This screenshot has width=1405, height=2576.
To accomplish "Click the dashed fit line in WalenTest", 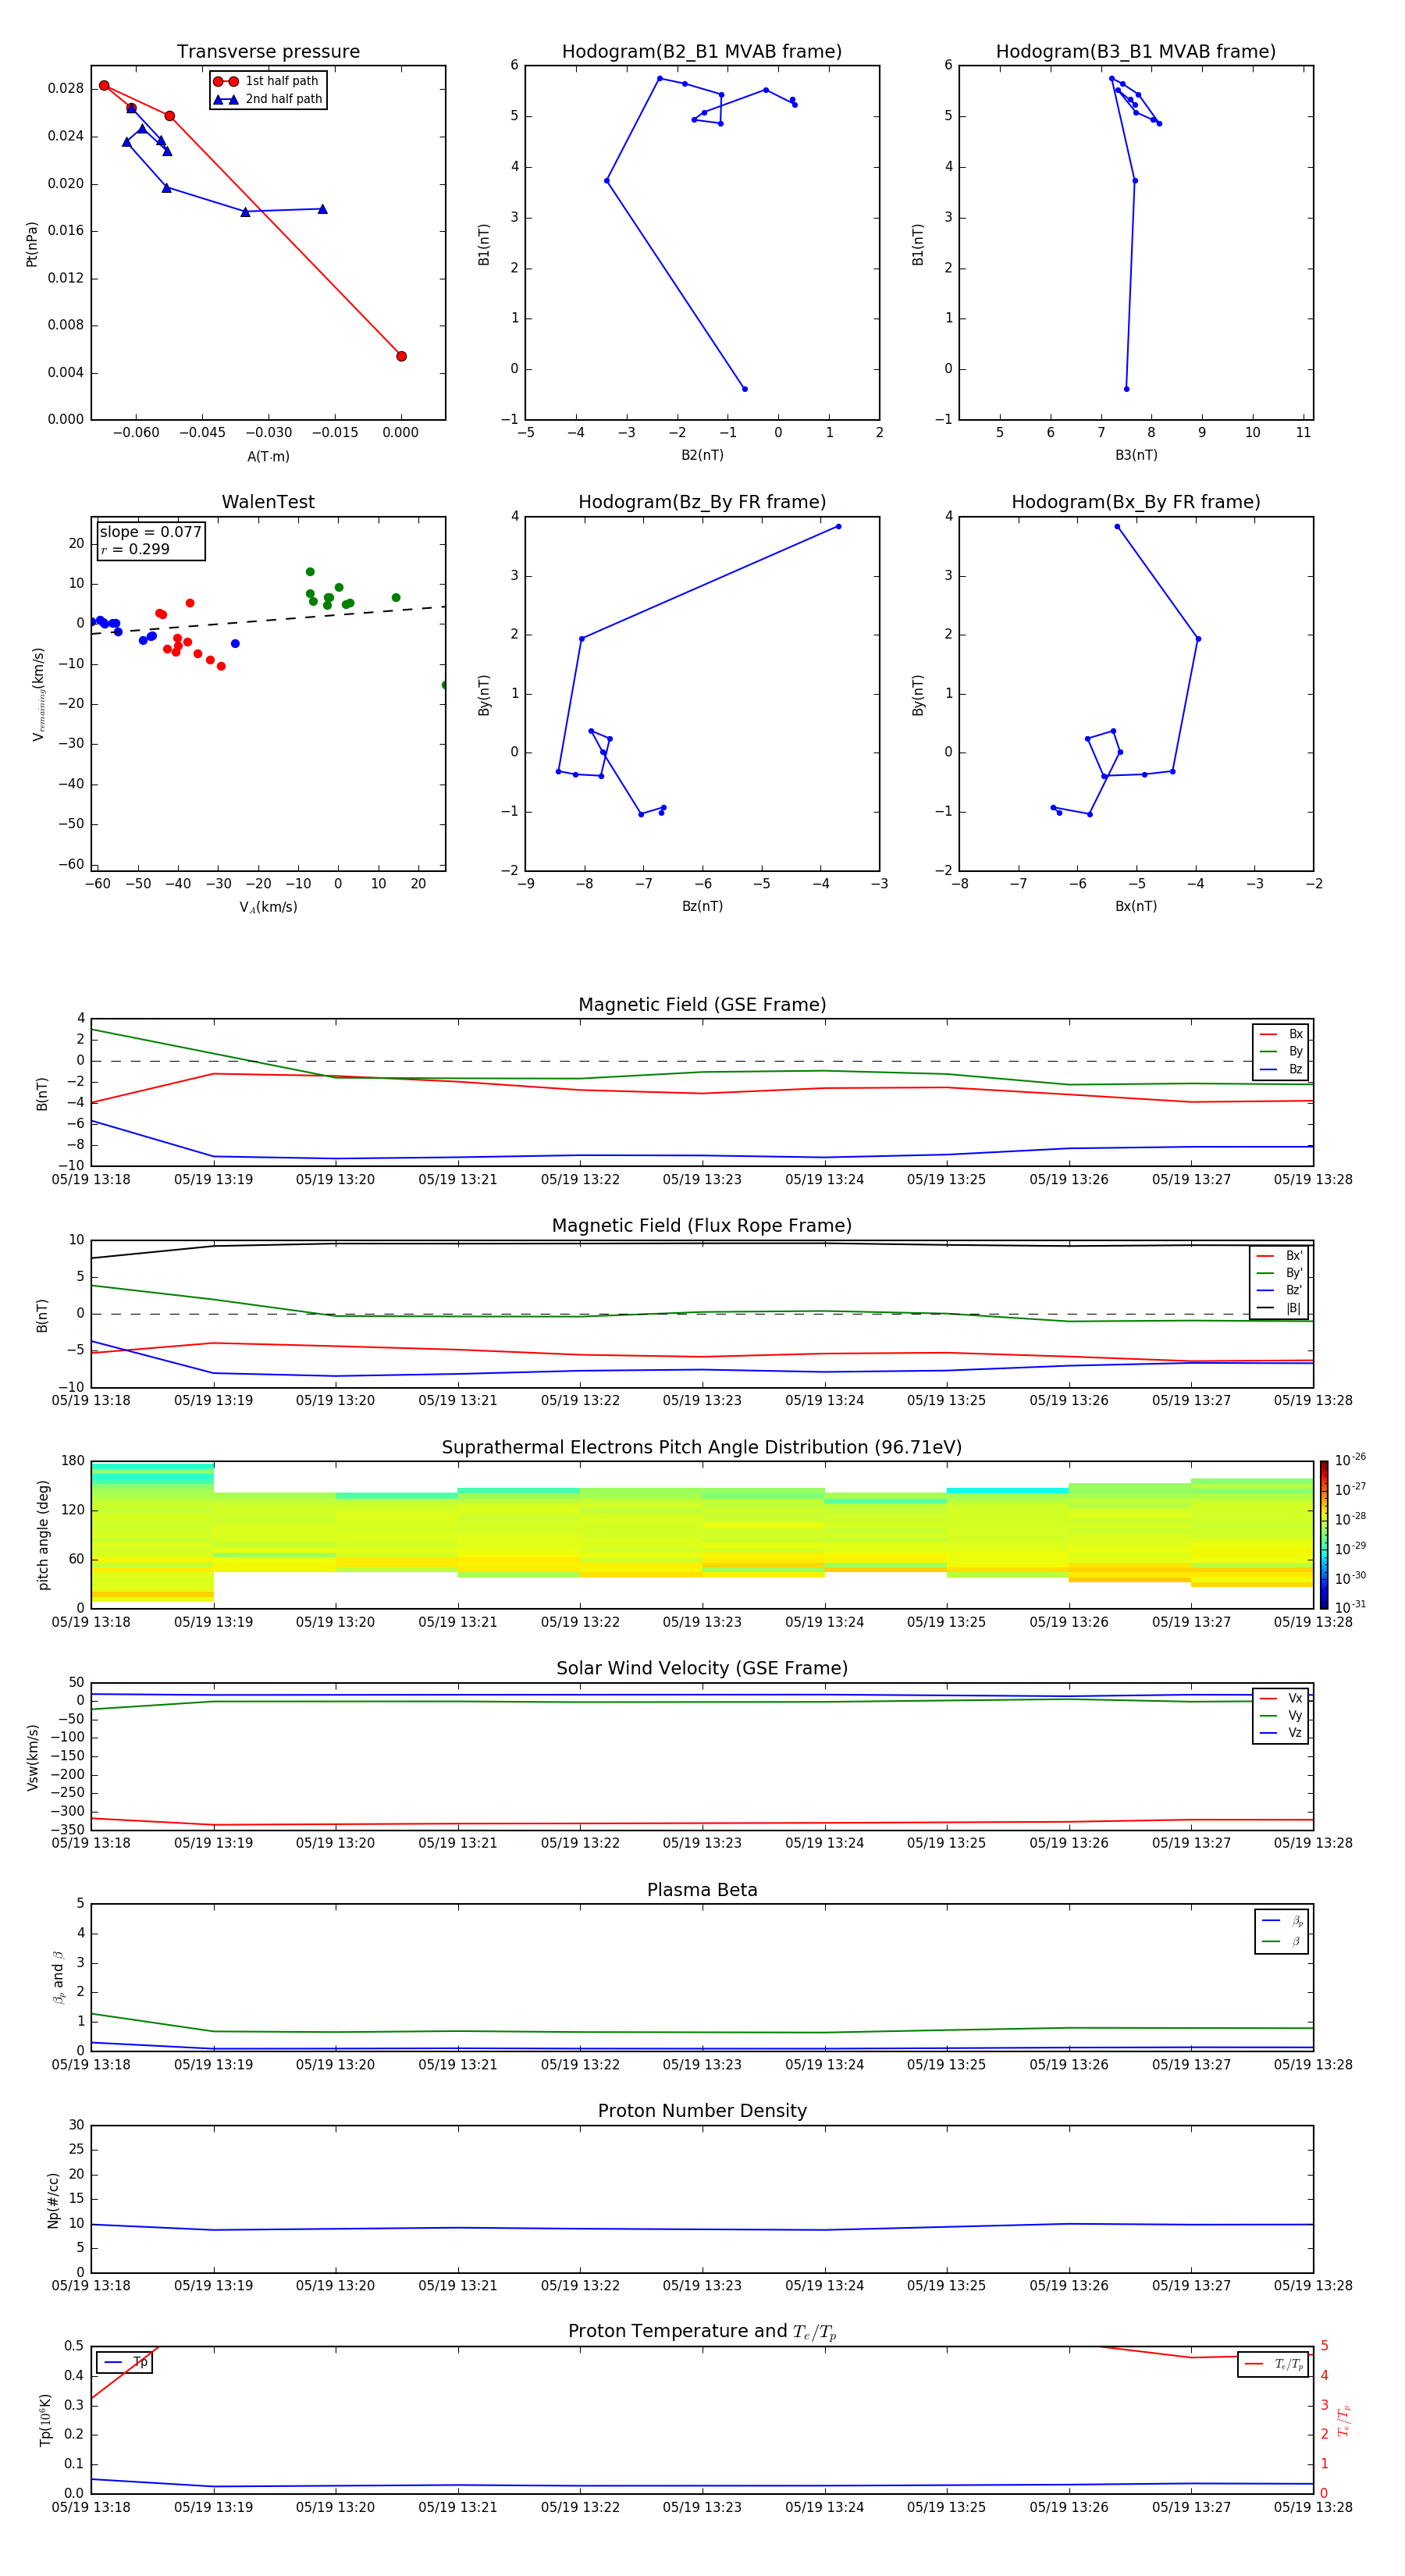I will (x=268, y=620).
